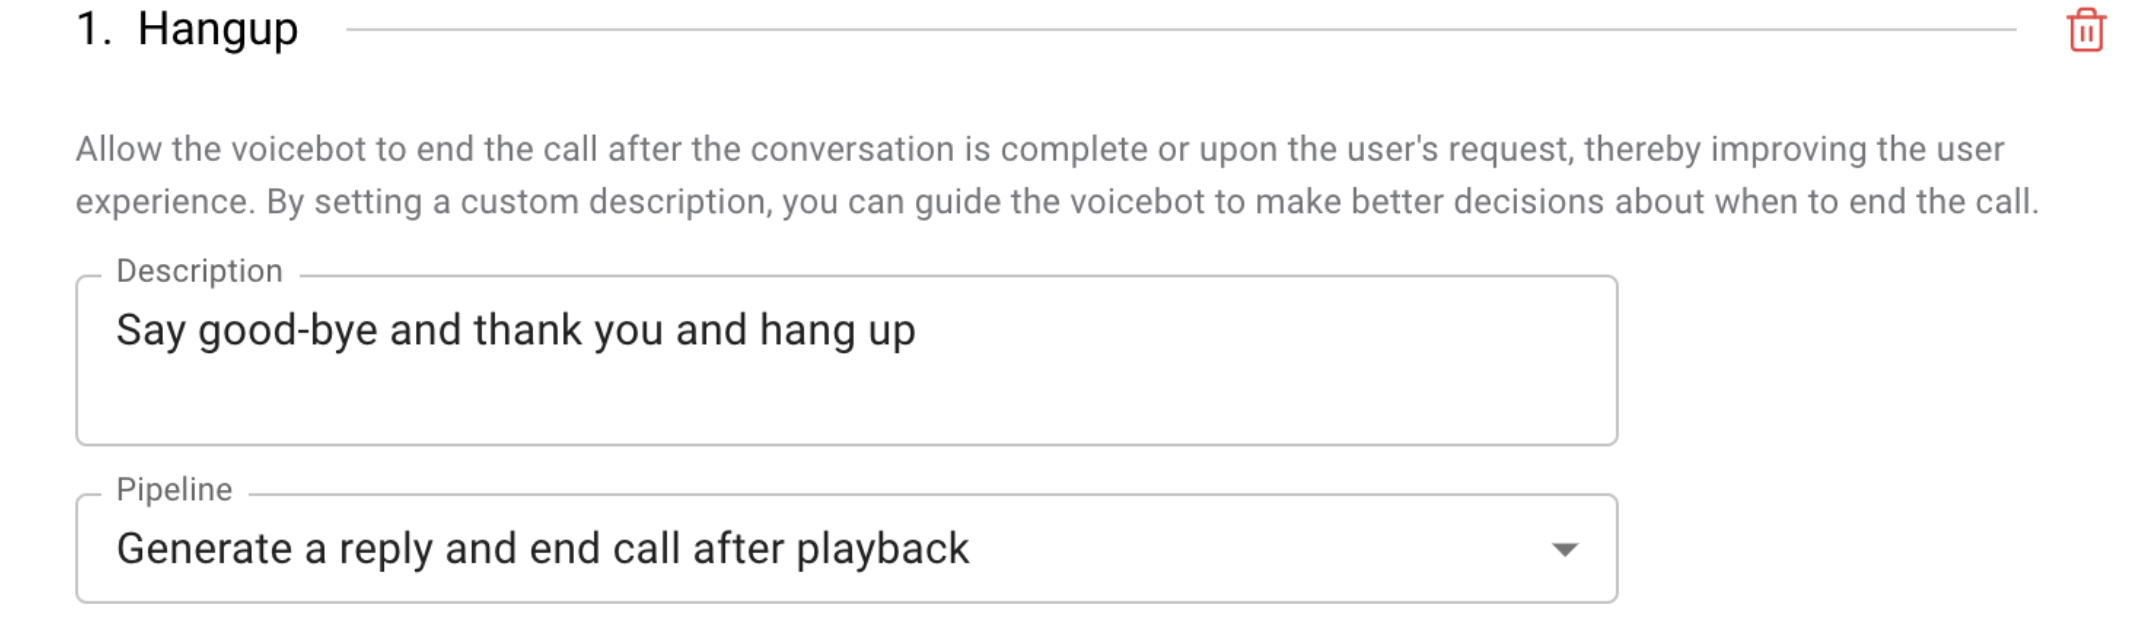Click the Pipeline select box
Viewport: 2148px width, 626px height.
(x=1200, y=549)
